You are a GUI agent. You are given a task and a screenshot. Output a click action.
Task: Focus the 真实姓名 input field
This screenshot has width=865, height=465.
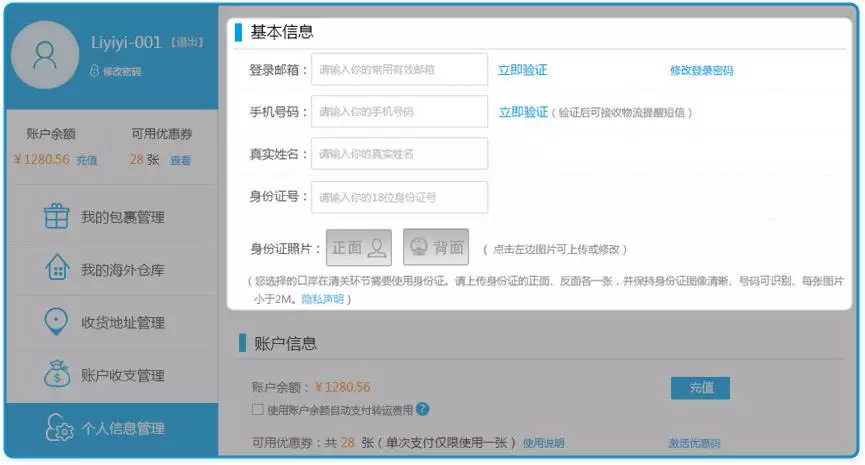[x=399, y=153]
